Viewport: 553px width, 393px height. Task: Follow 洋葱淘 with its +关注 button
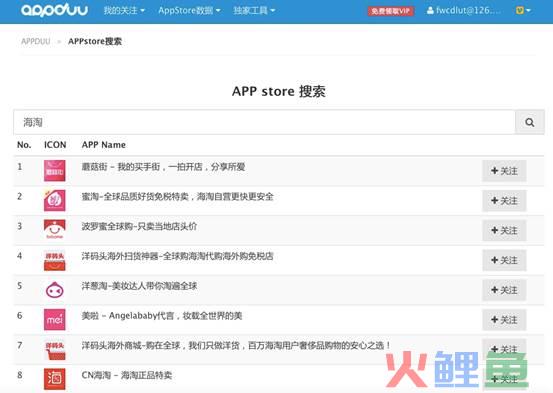[x=504, y=290]
